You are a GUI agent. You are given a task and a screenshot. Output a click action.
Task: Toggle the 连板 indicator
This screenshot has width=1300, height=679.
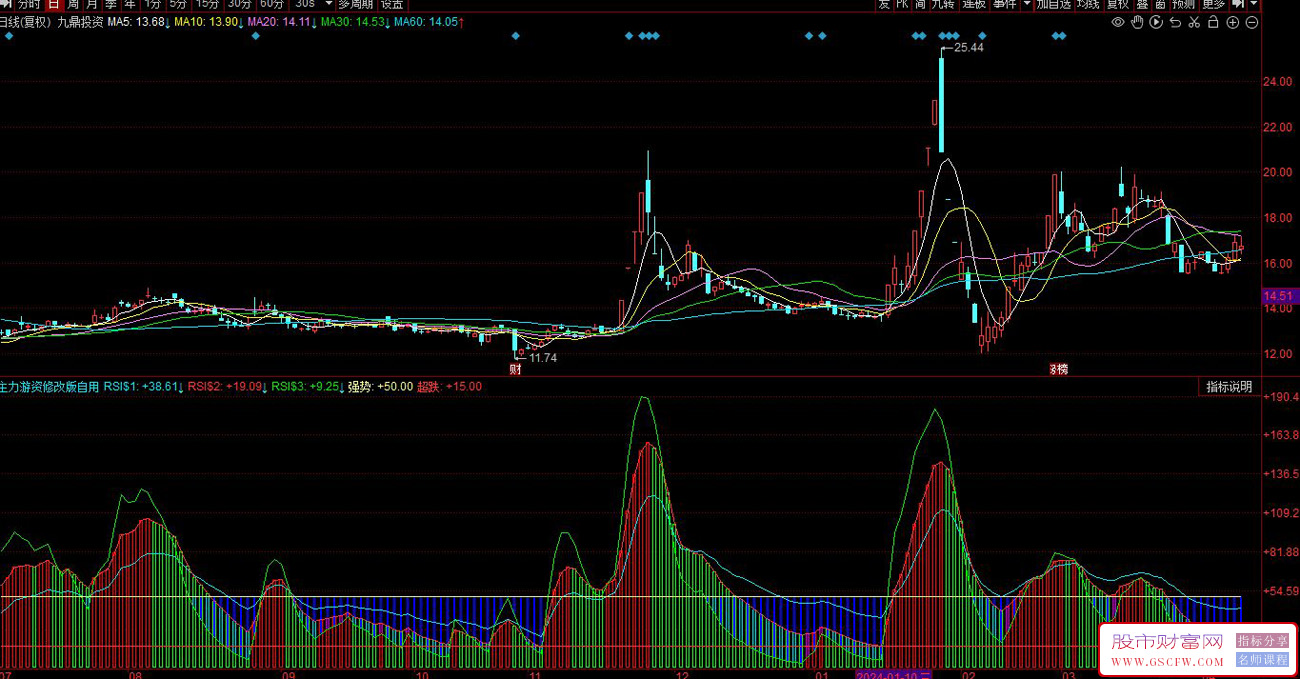pyautogui.click(x=974, y=4)
